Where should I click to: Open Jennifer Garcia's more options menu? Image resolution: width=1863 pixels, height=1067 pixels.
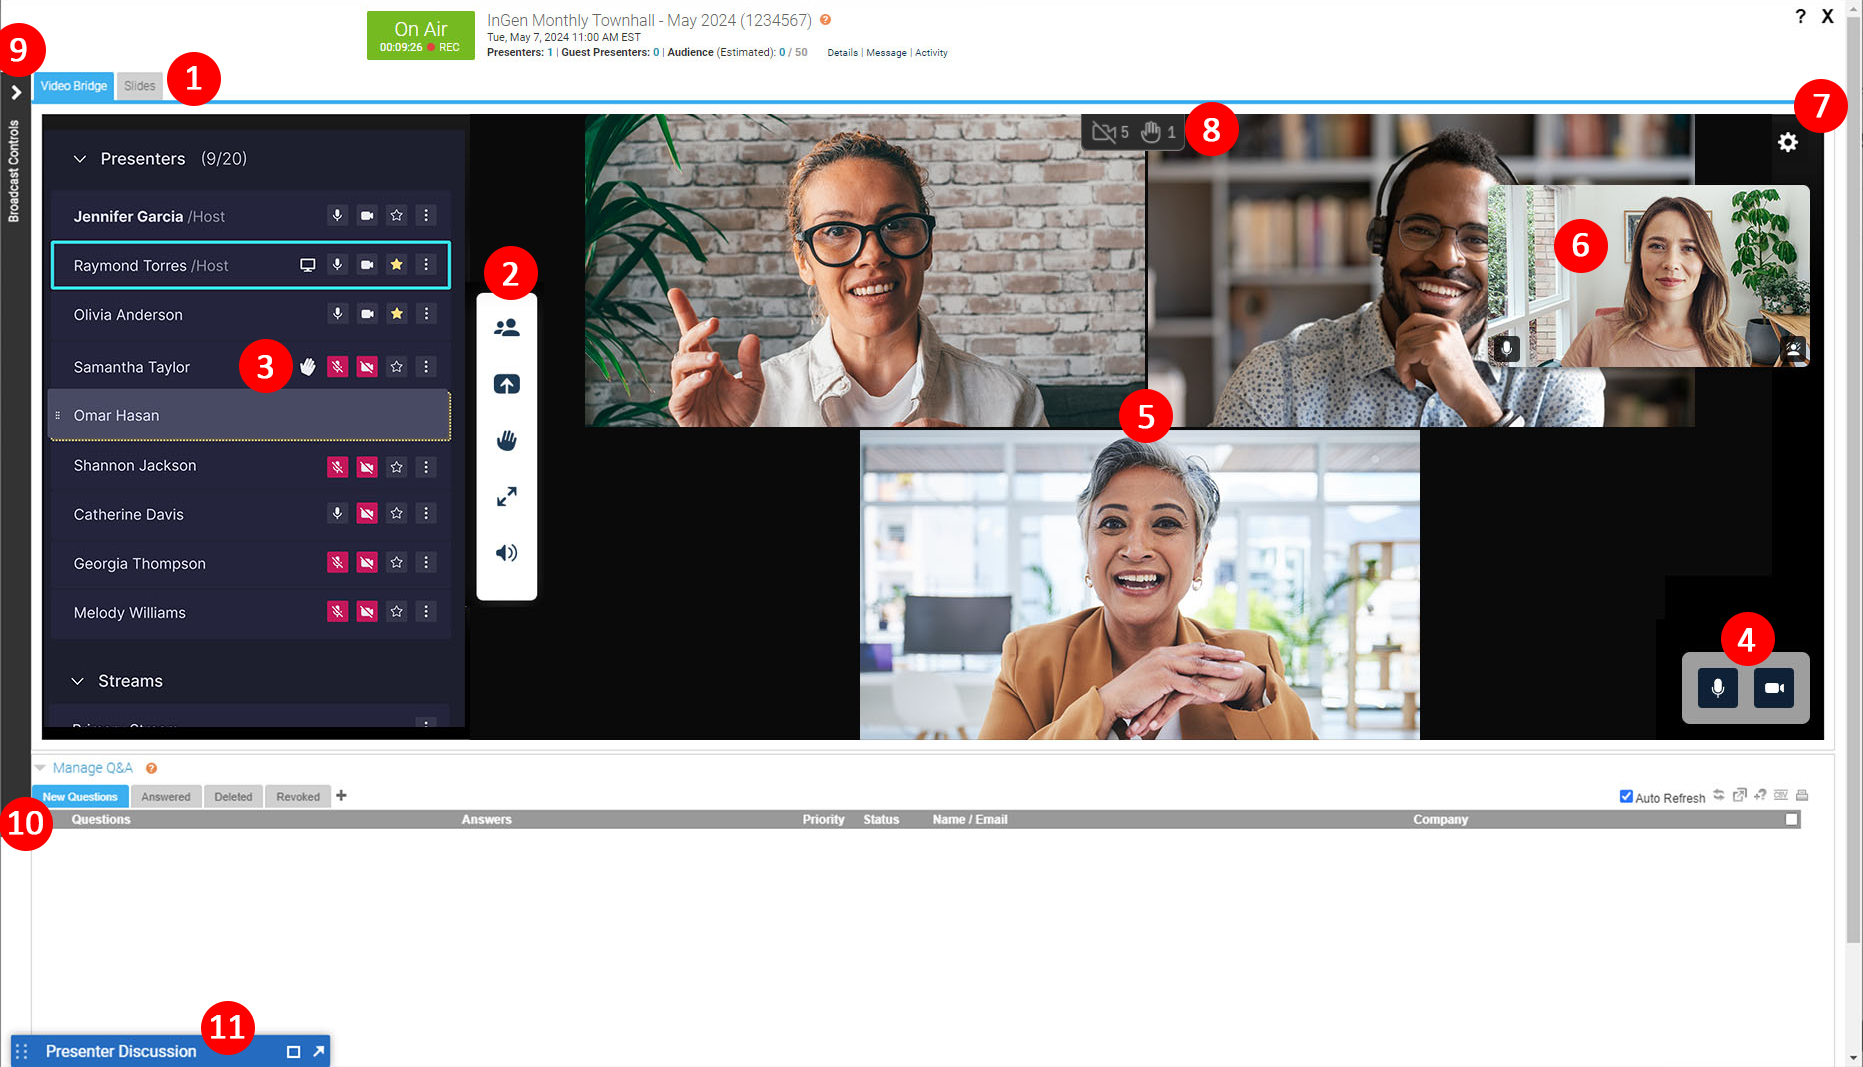[426, 216]
